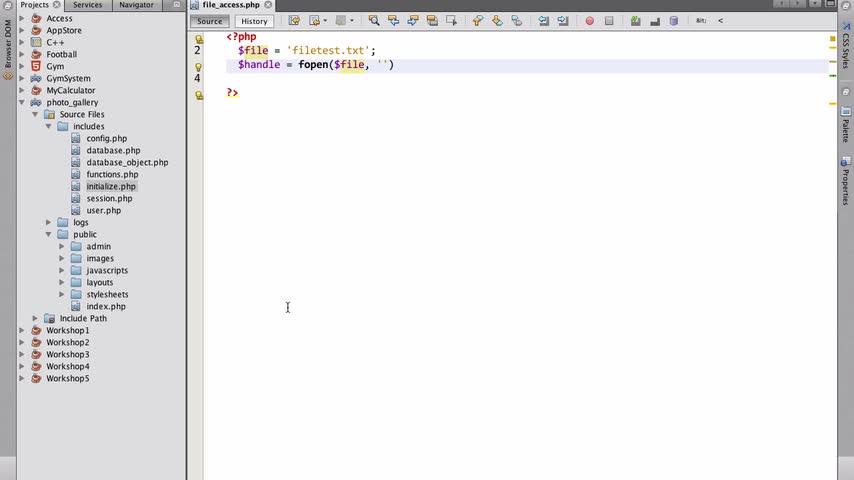Select file_access.php editor tab
The image size is (854, 480).
[x=231, y=4]
